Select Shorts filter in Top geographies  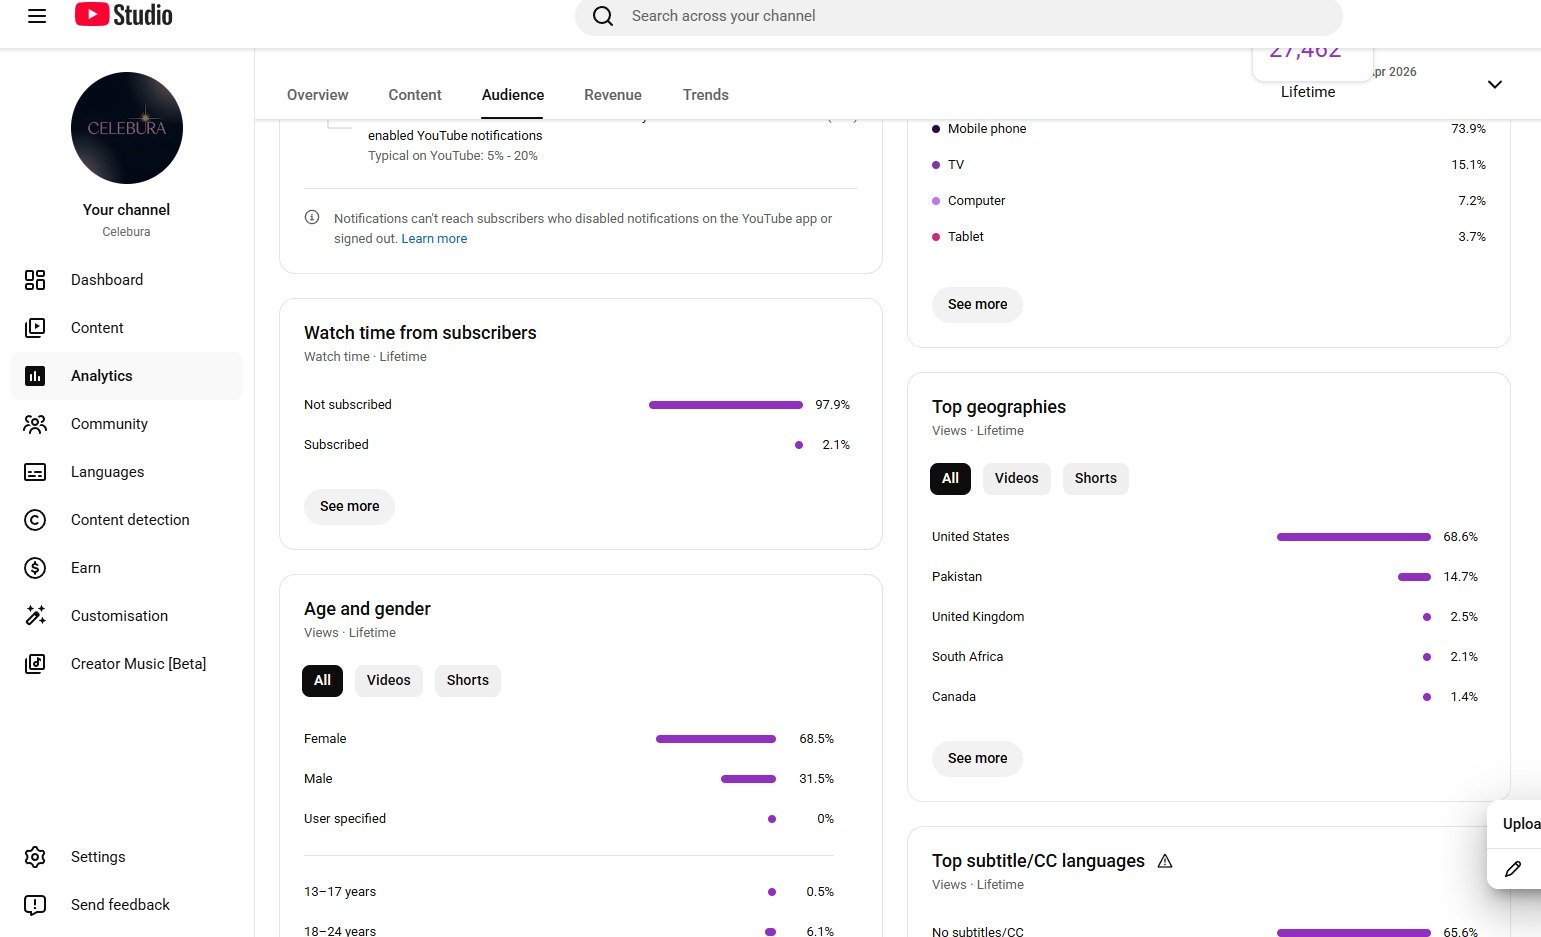[1095, 478]
